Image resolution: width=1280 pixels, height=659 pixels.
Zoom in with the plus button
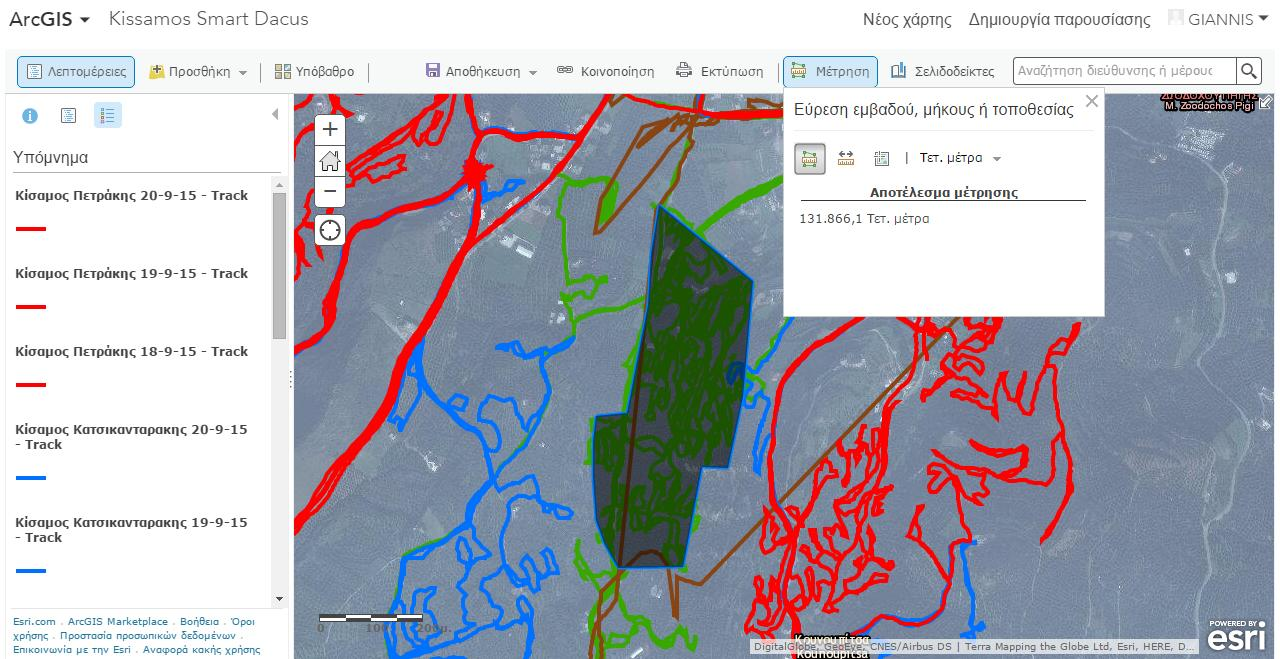pos(330,129)
